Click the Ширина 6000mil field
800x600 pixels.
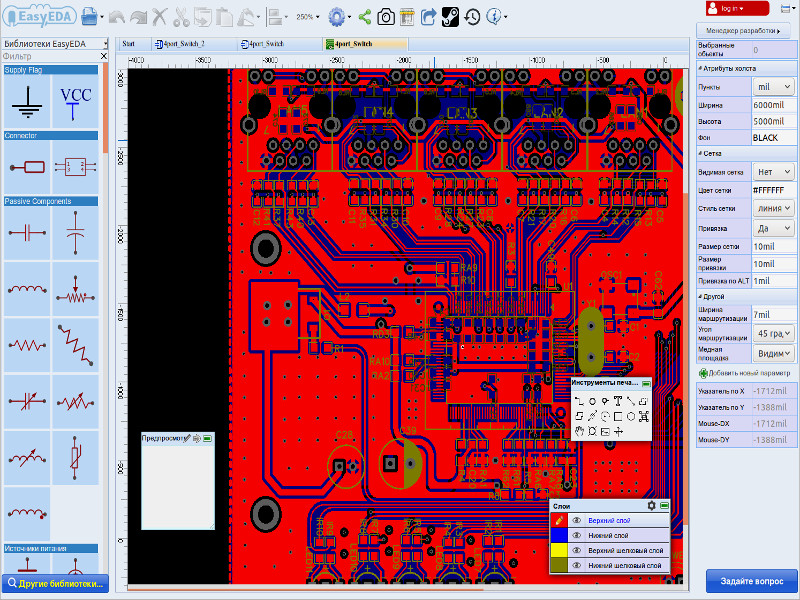774,105
